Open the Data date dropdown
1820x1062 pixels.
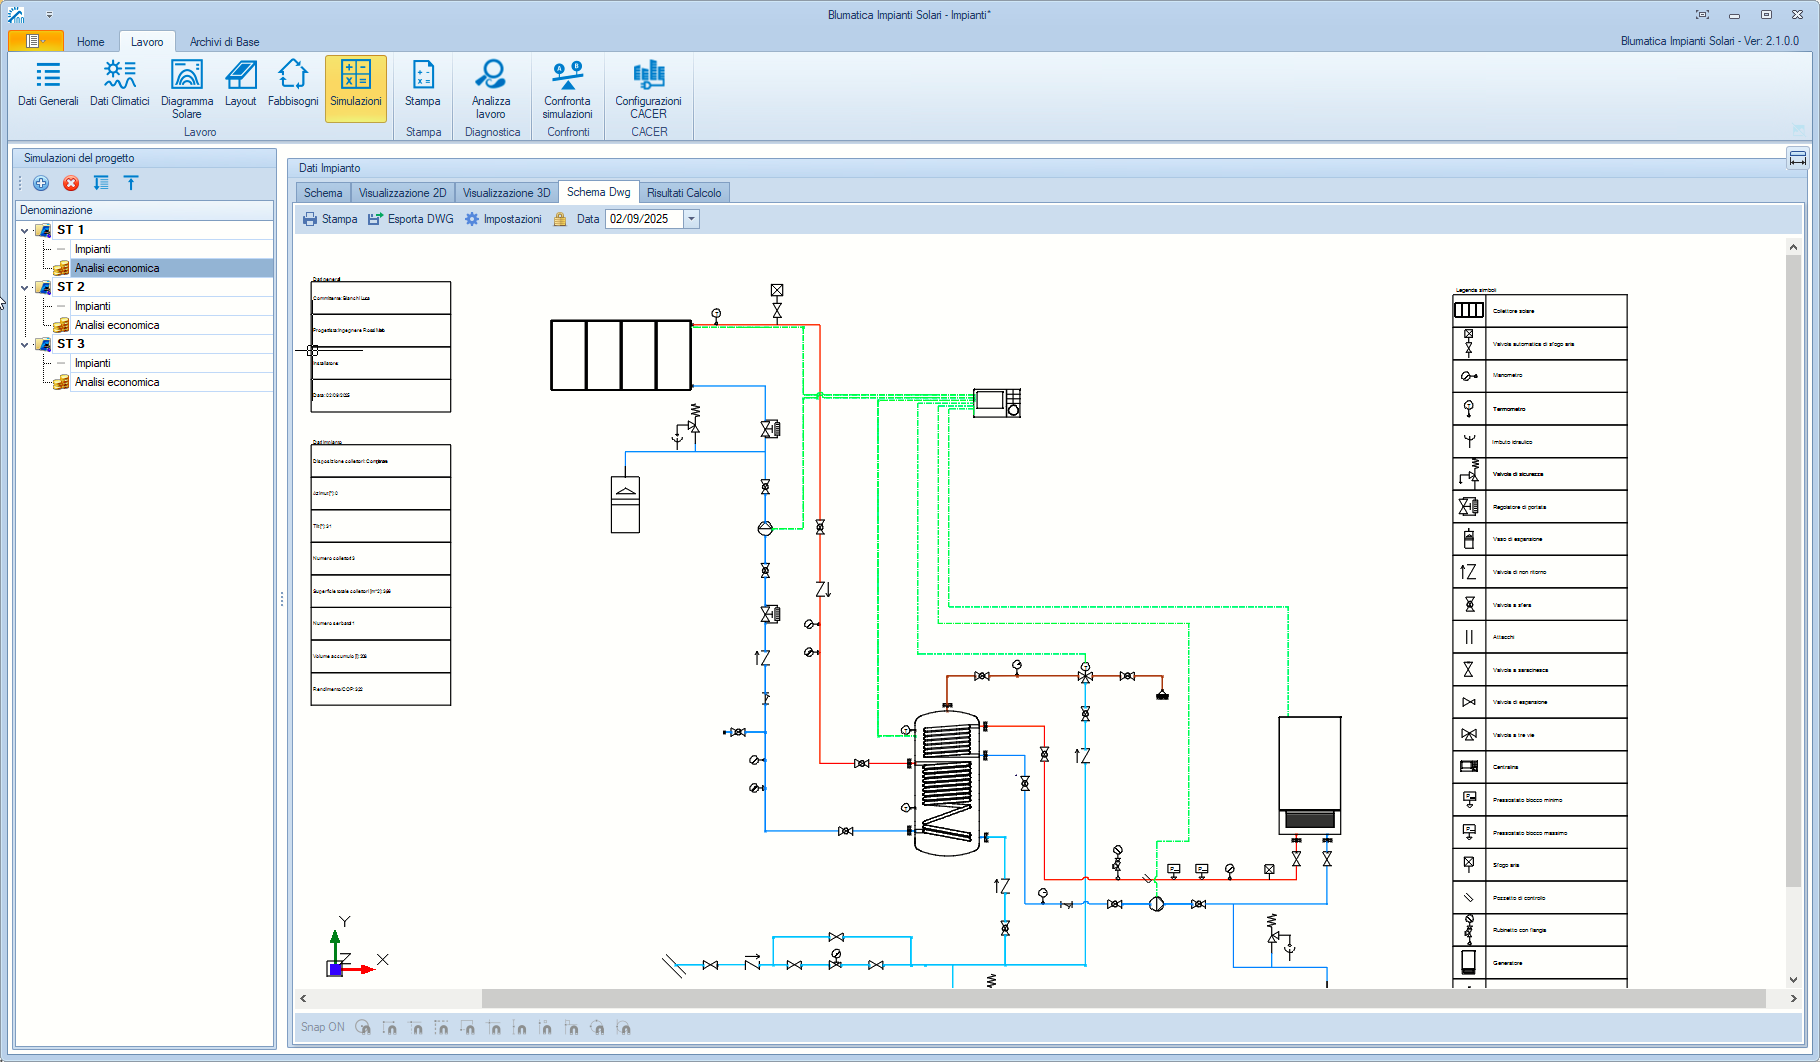(x=691, y=219)
